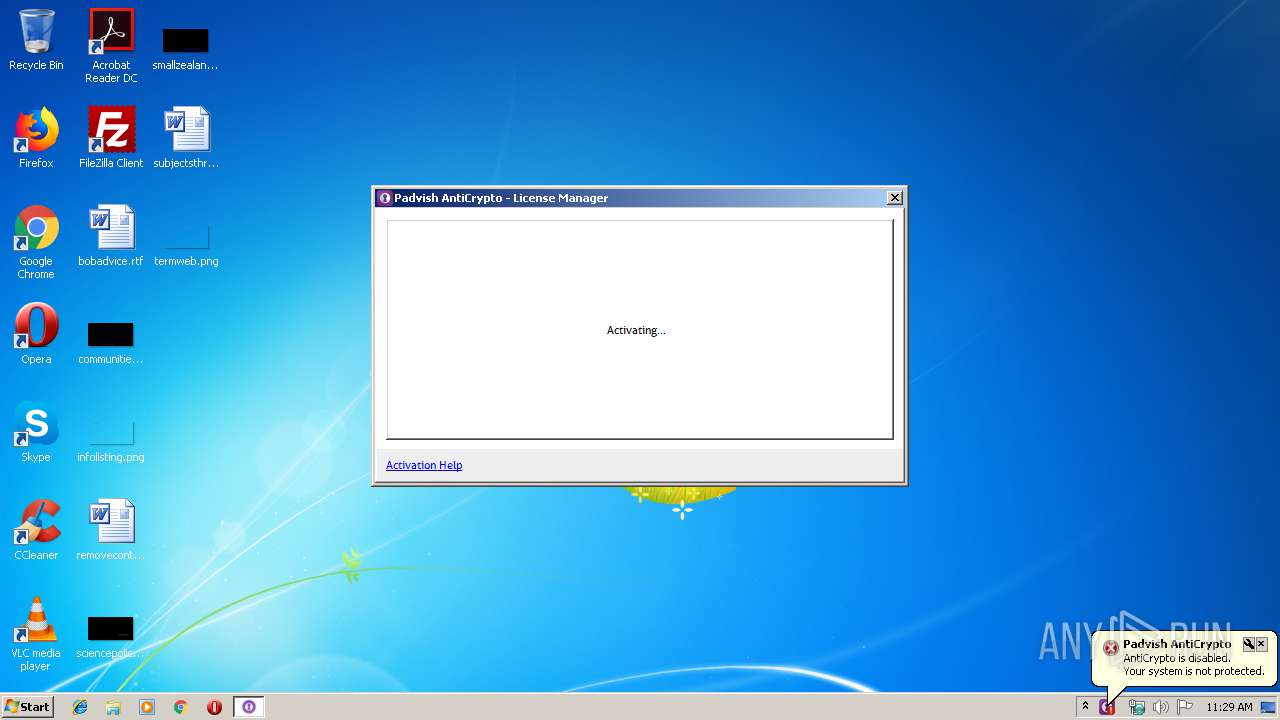Select the Recycle Bin desktop icon
This screenshot has height=720, width=1280.
pos(36,41)
